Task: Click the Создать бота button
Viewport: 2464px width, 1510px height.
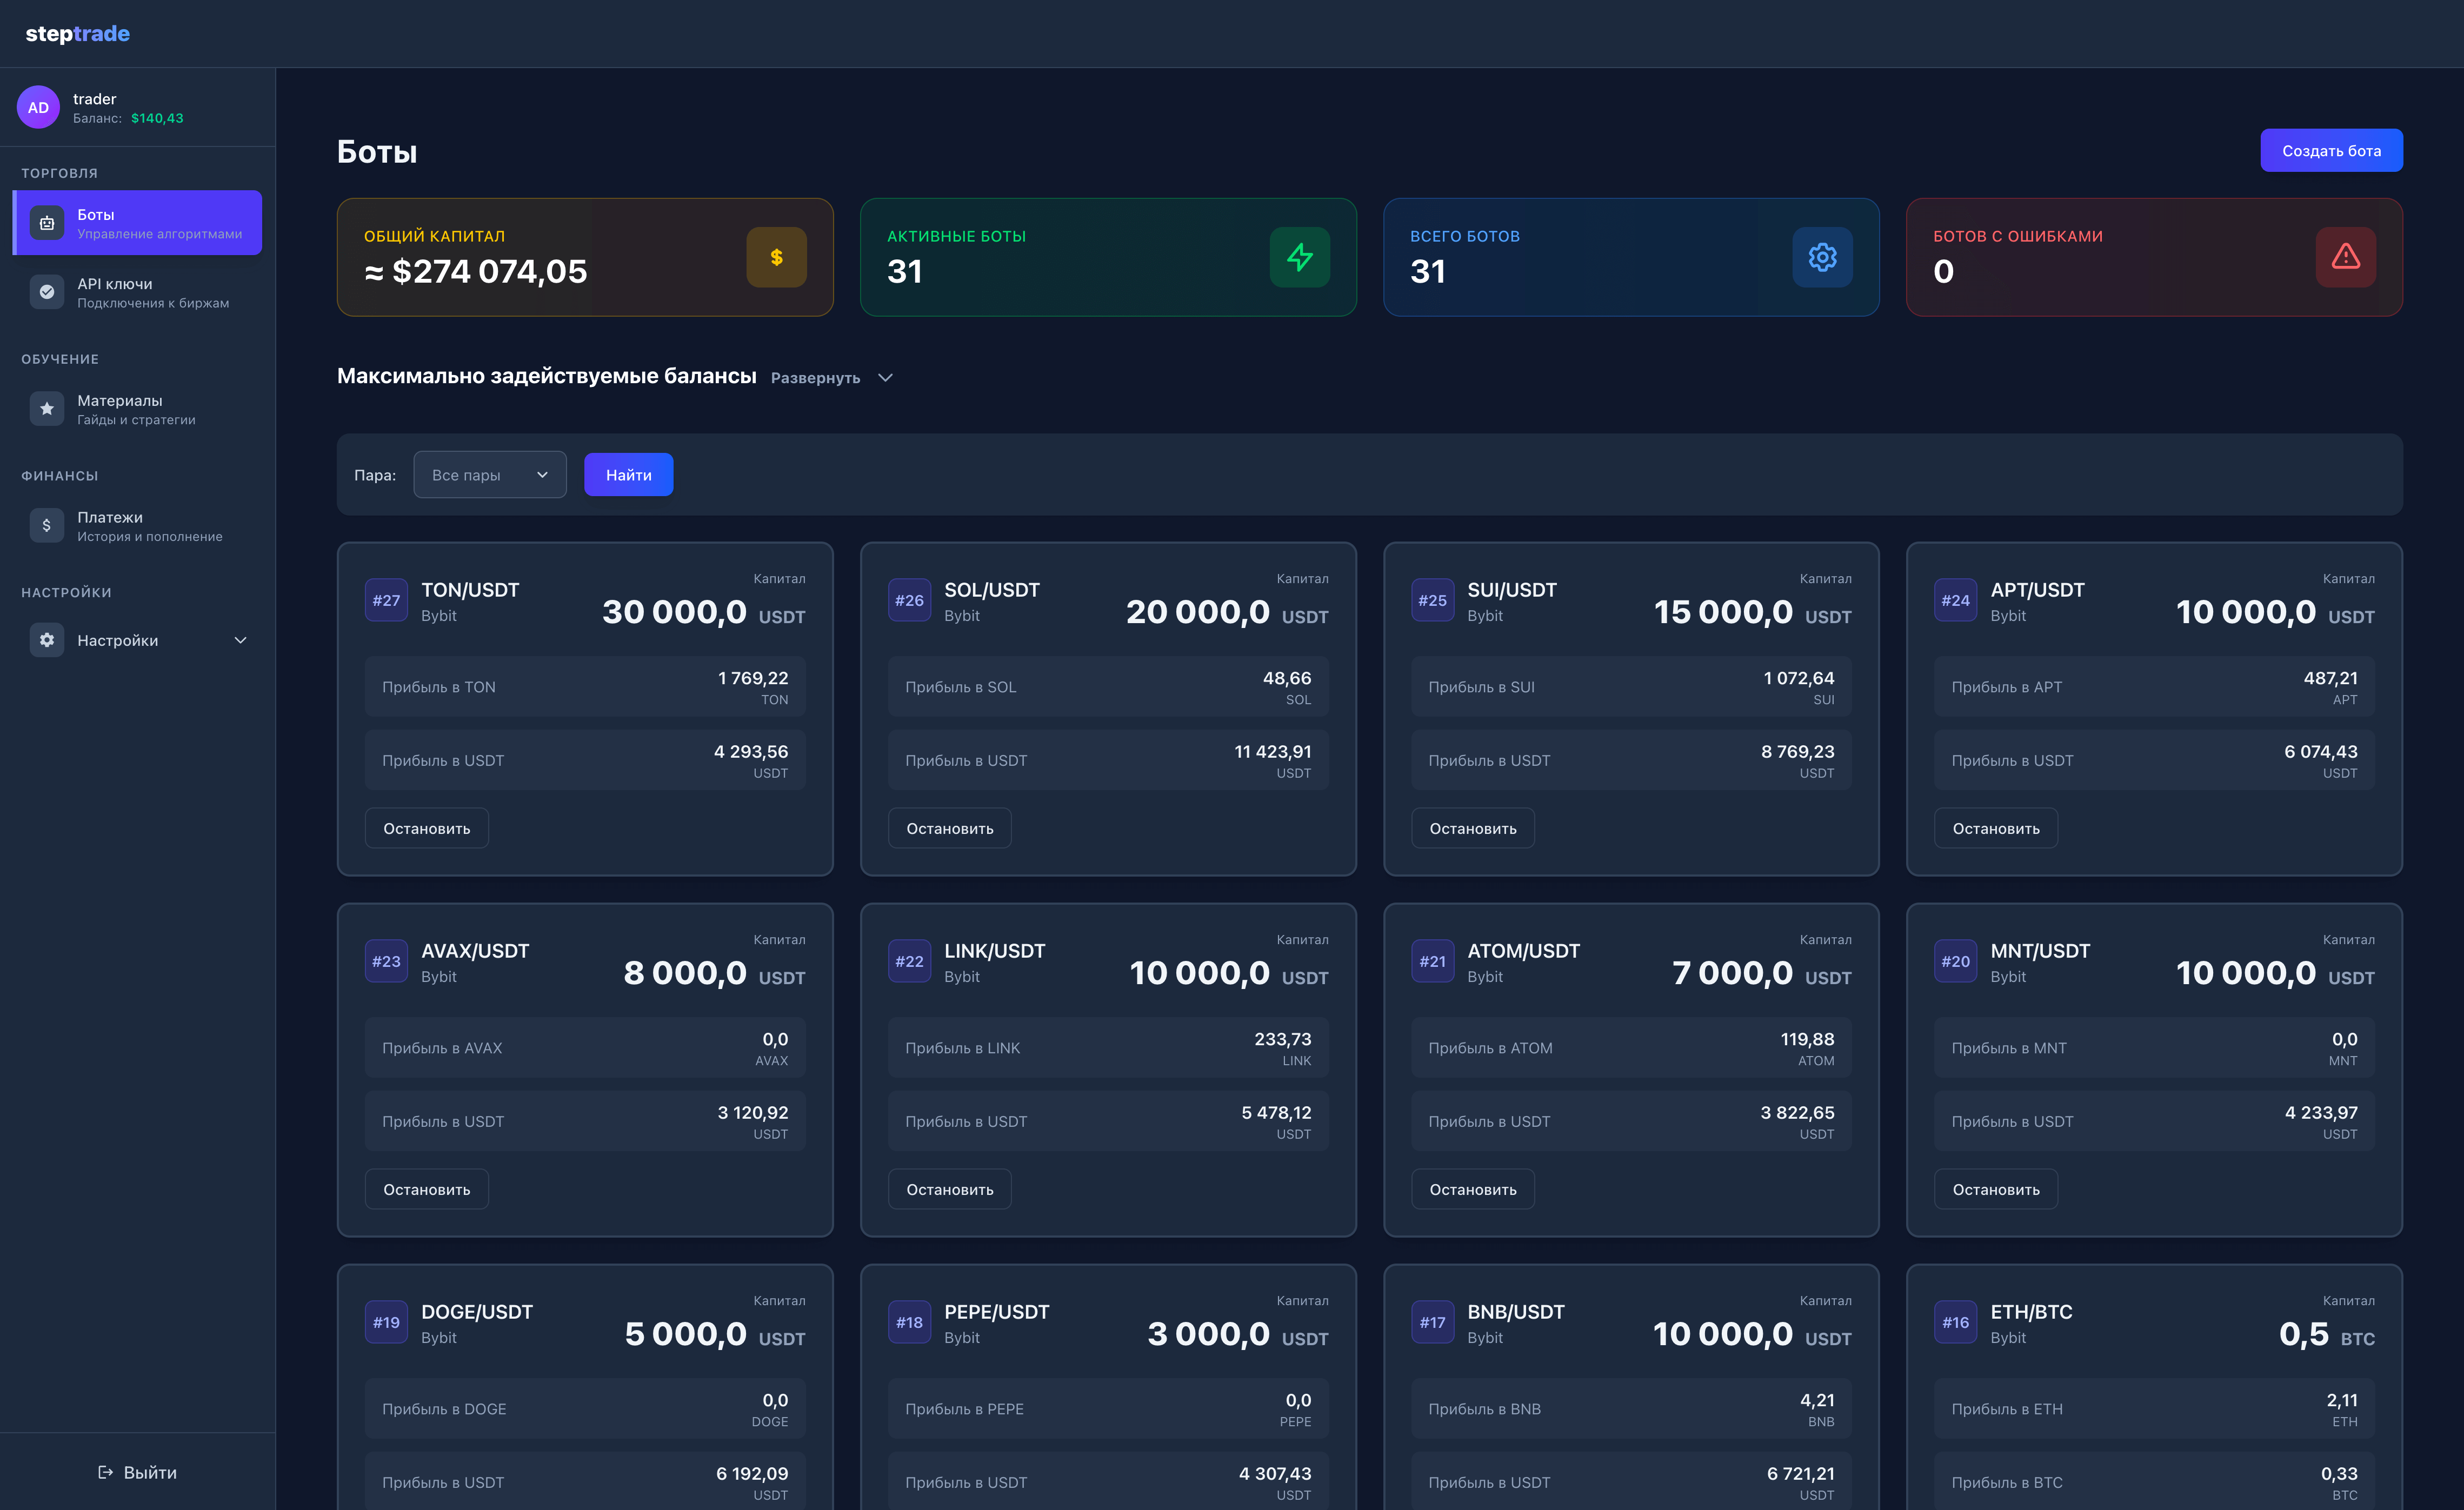Action: [x=2331, y=149]
